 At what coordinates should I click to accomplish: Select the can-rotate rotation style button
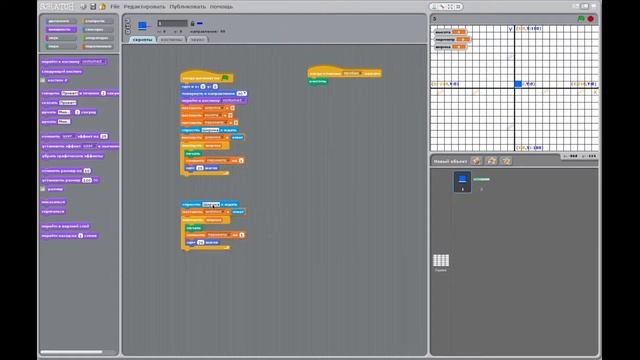127,20
